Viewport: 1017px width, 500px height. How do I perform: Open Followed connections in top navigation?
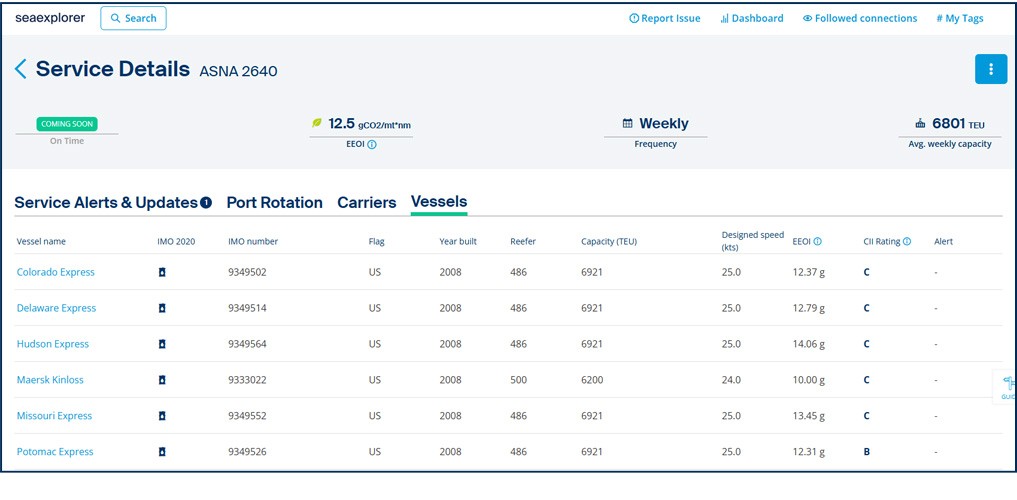859,18
